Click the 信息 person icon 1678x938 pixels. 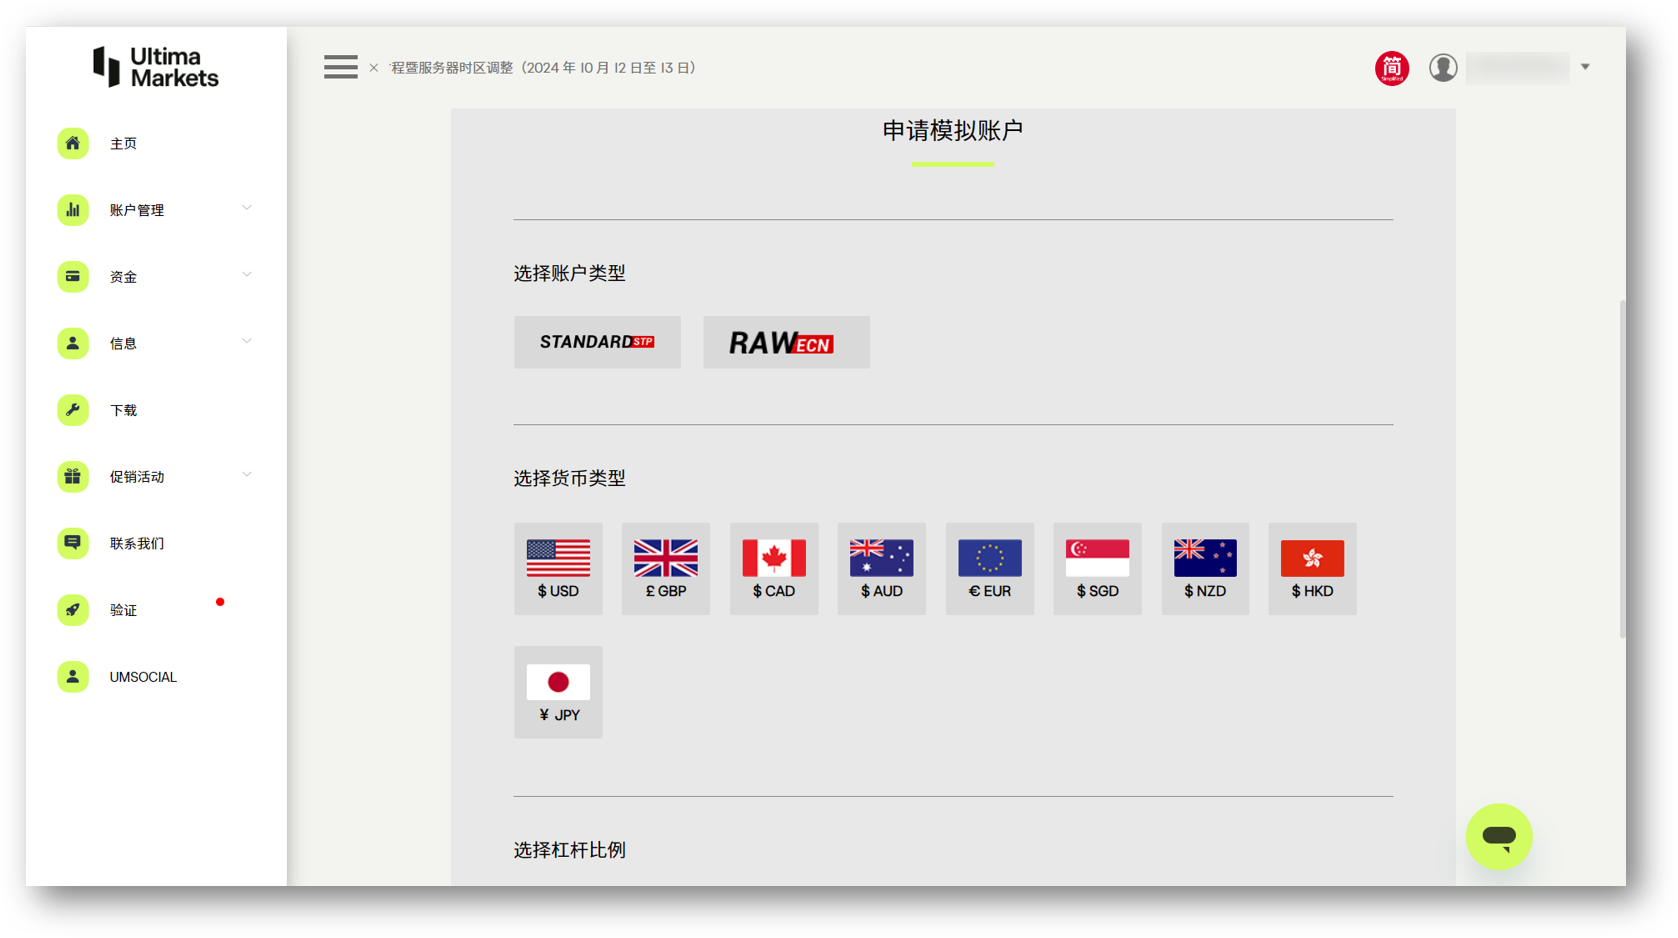click(x=73, y=343)
